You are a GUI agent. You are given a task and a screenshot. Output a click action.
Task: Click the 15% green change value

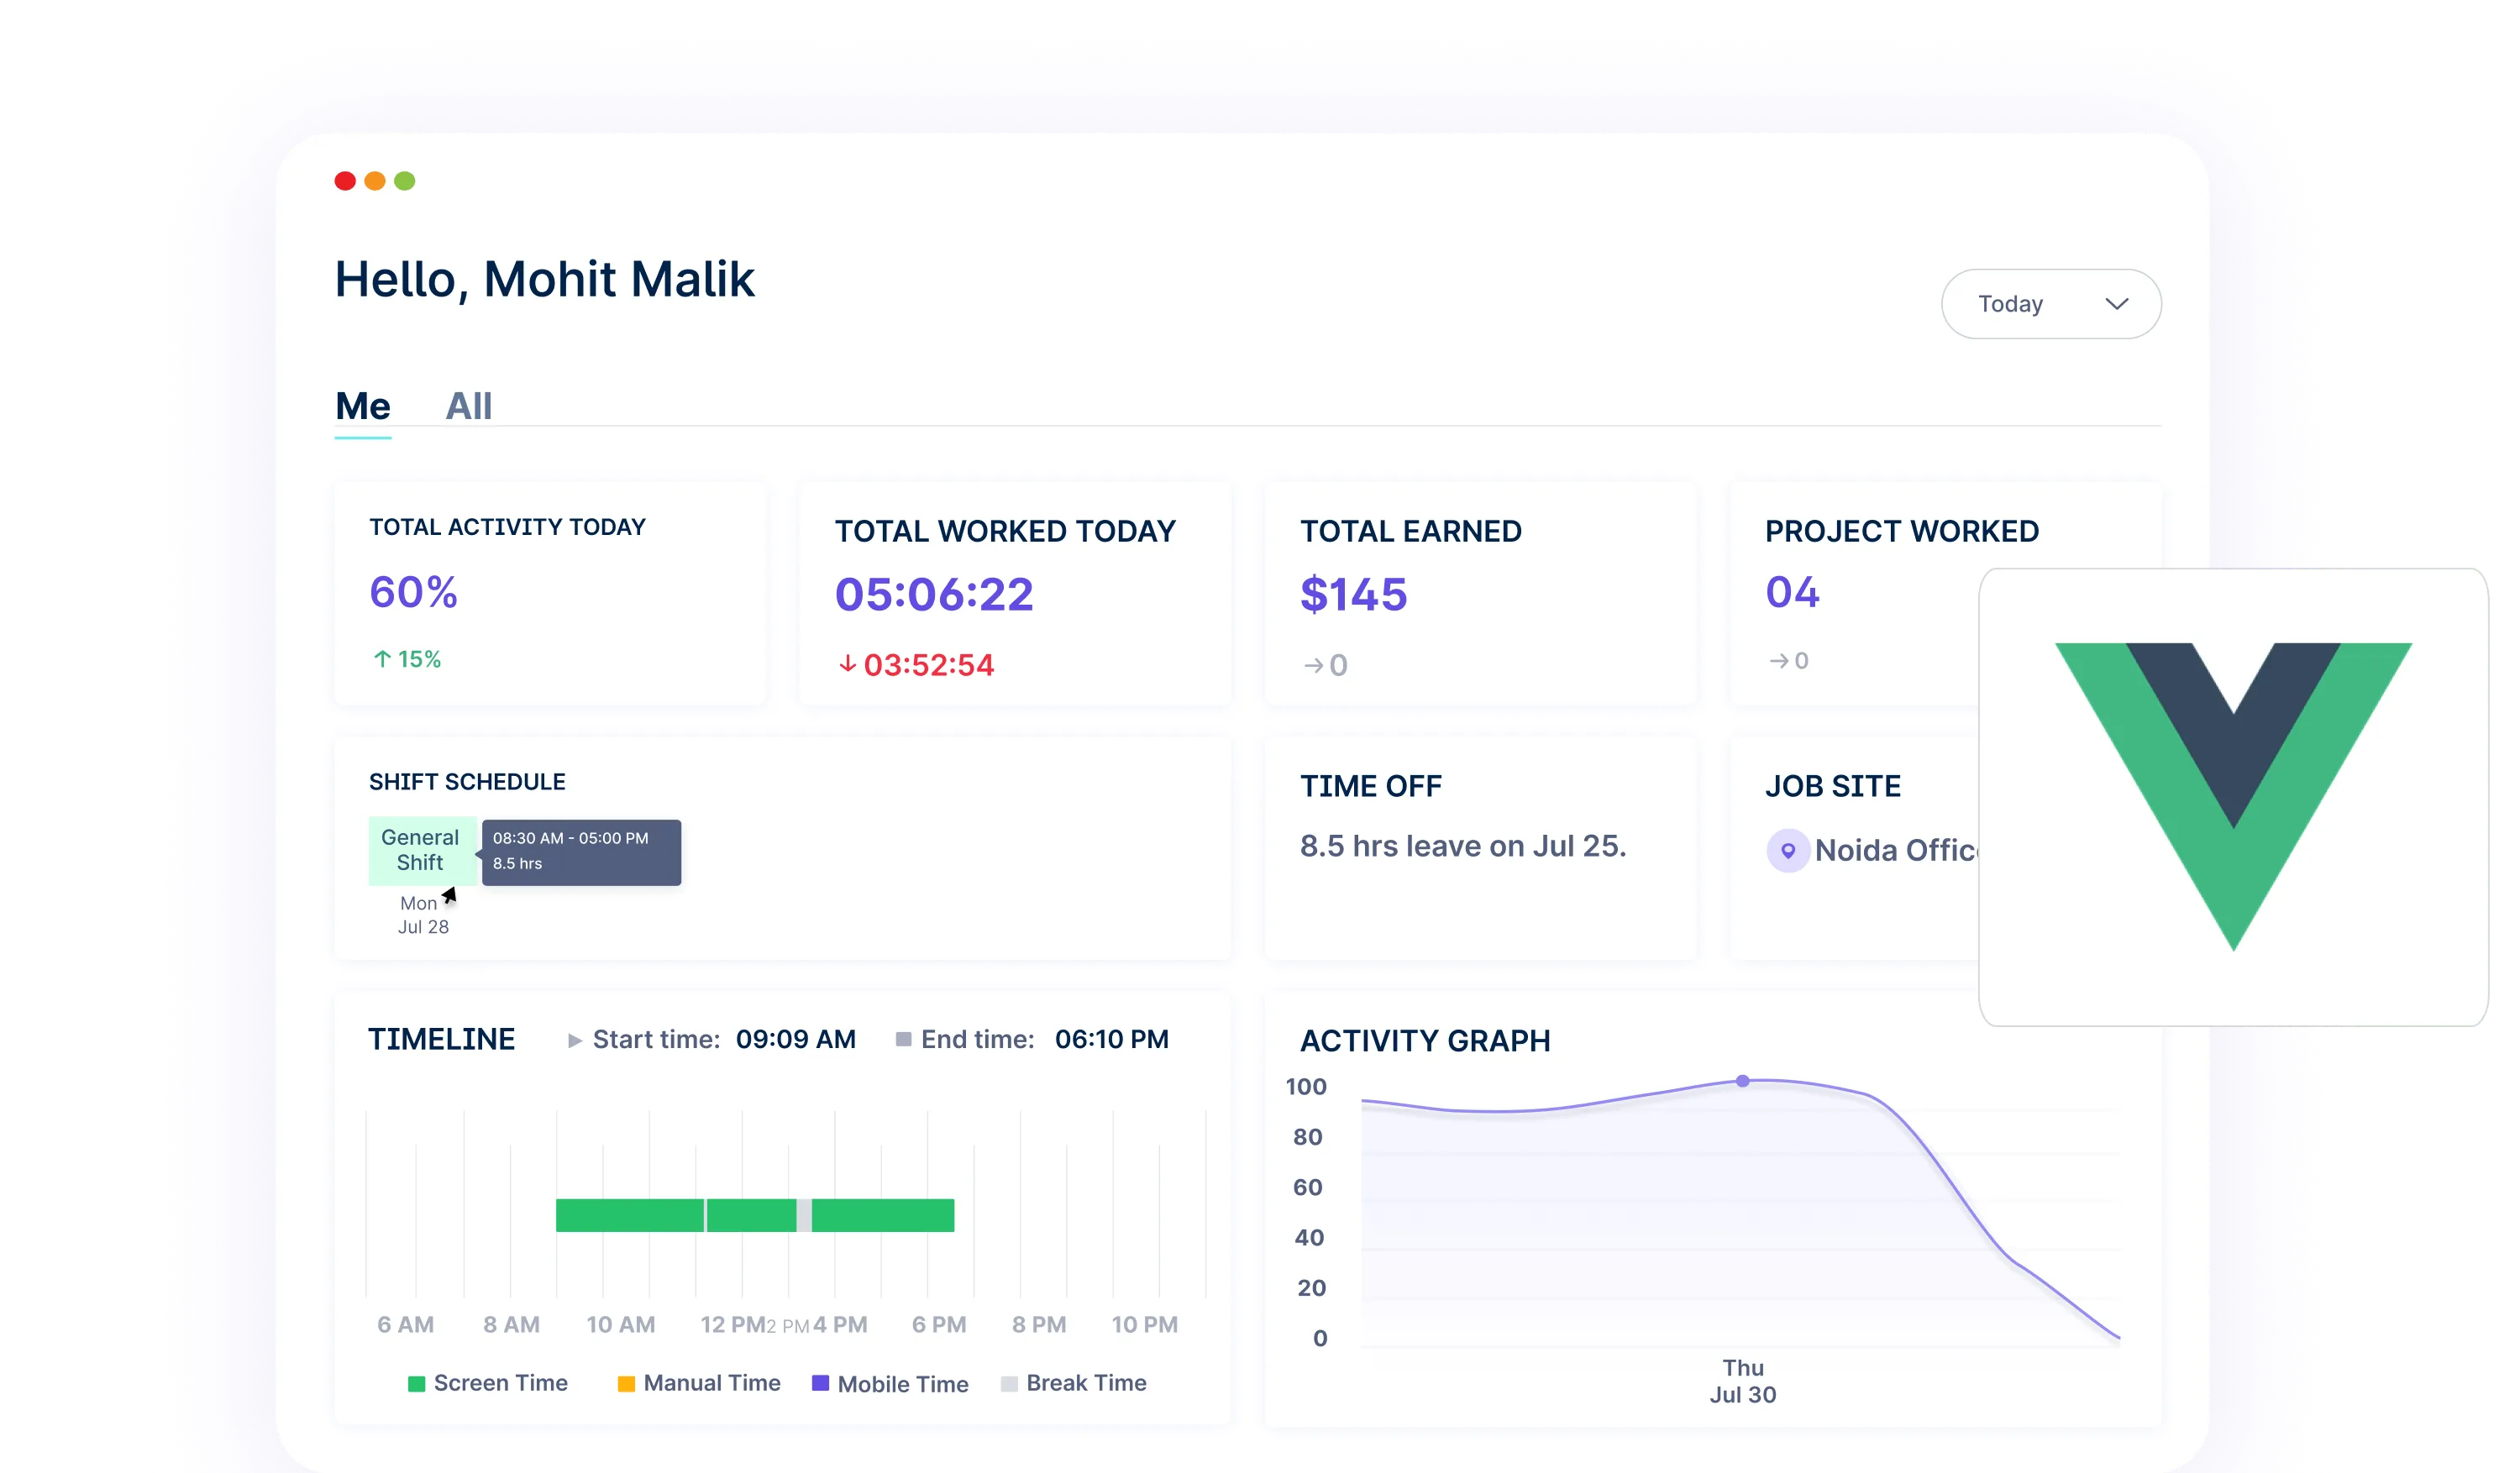(x=419, y=659)
